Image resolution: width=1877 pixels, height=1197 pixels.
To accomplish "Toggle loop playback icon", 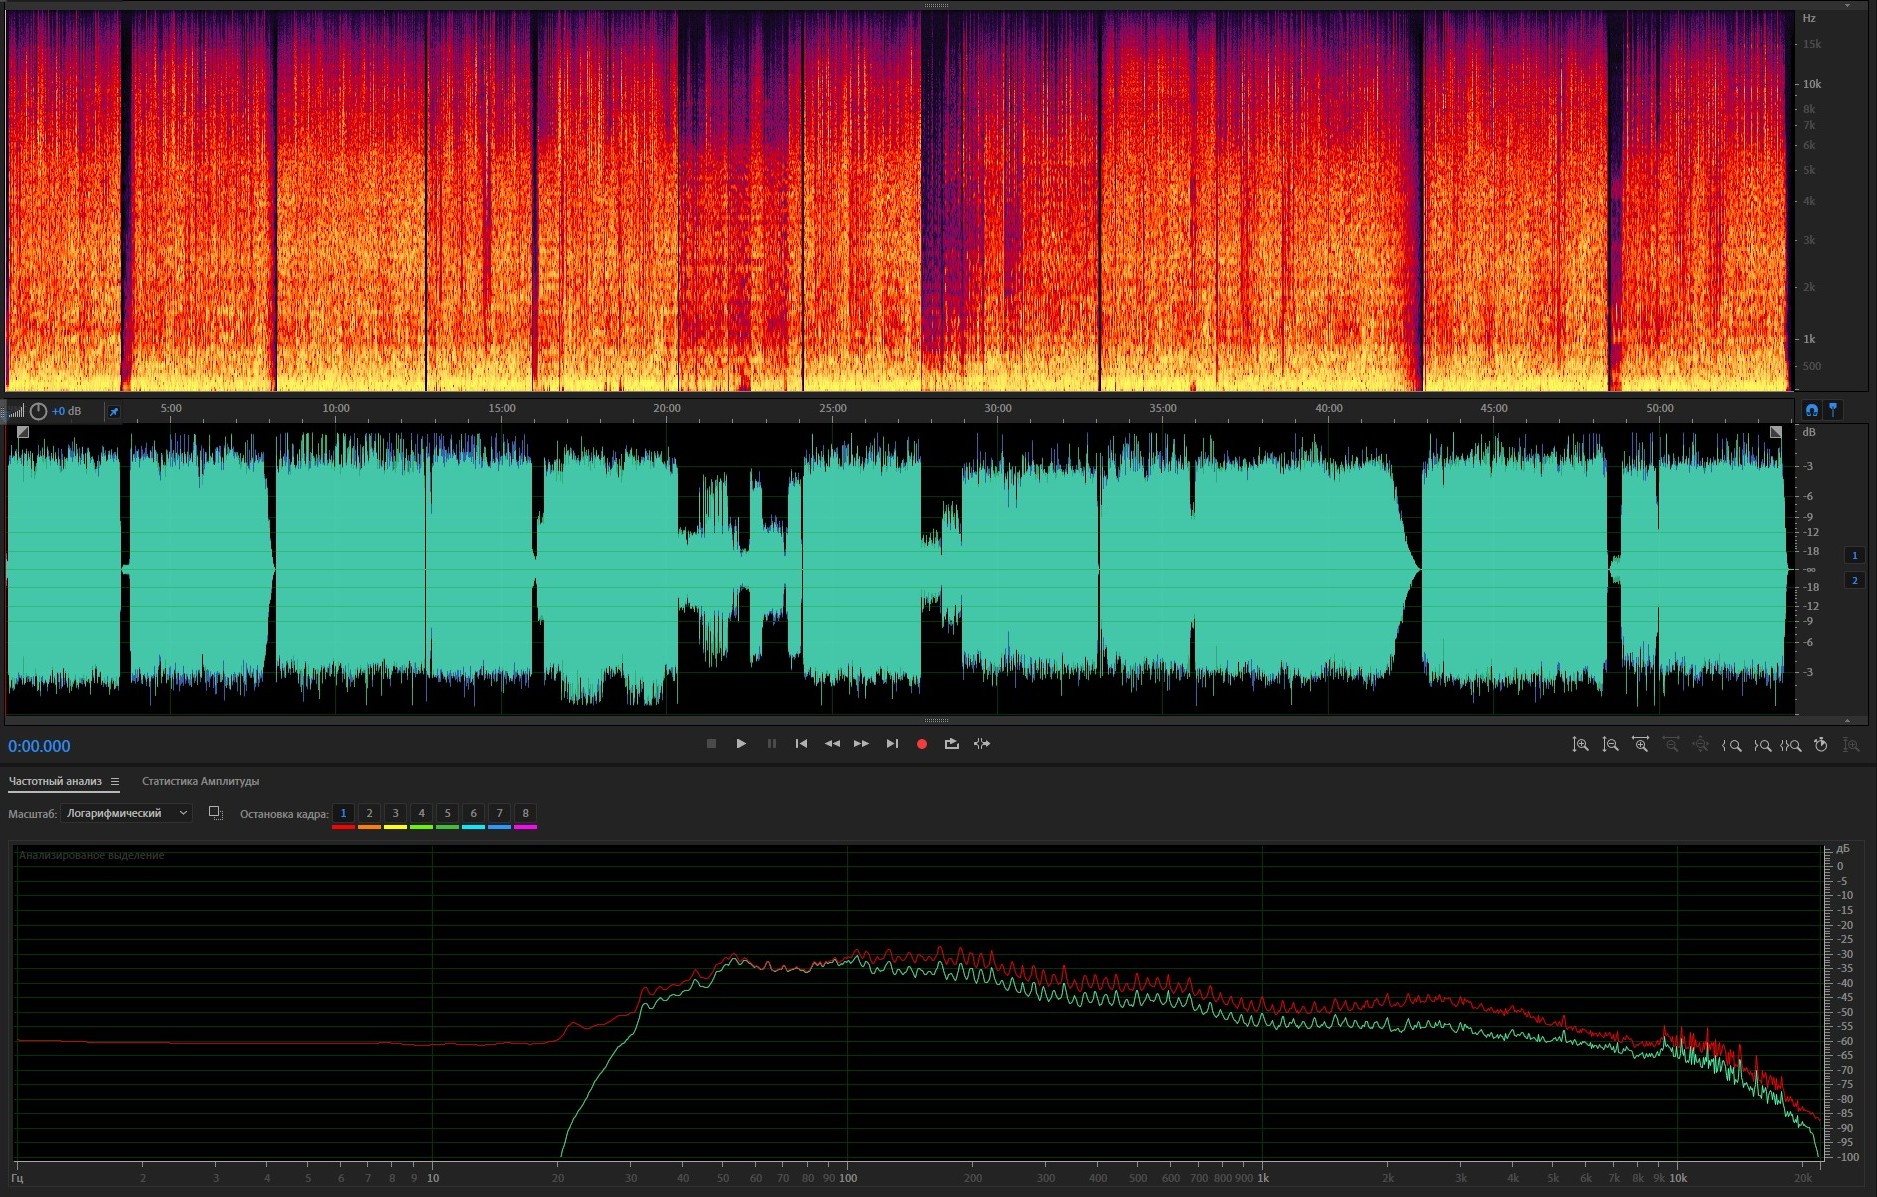I will tap(951, 744).
